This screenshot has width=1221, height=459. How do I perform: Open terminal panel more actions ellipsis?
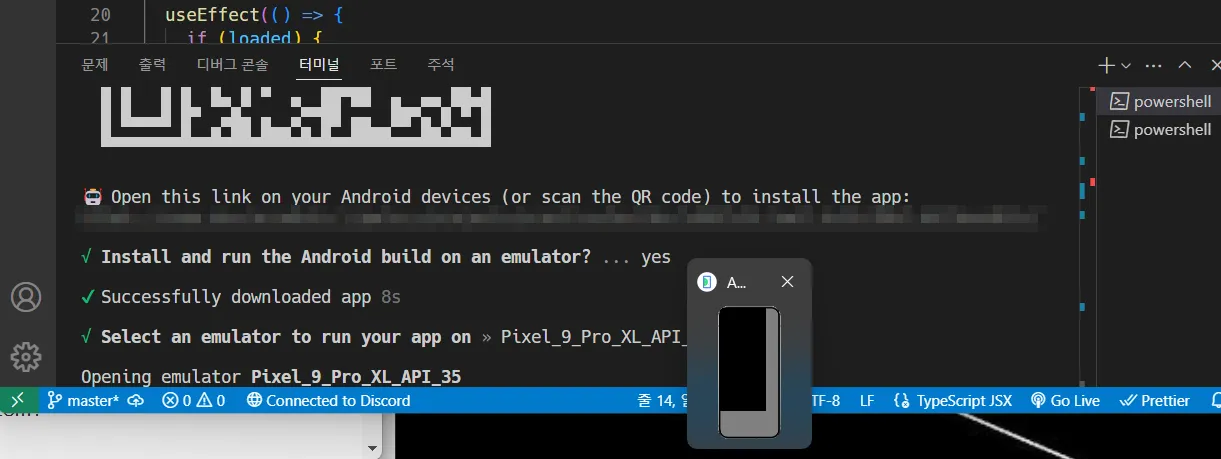[1153, 65]
